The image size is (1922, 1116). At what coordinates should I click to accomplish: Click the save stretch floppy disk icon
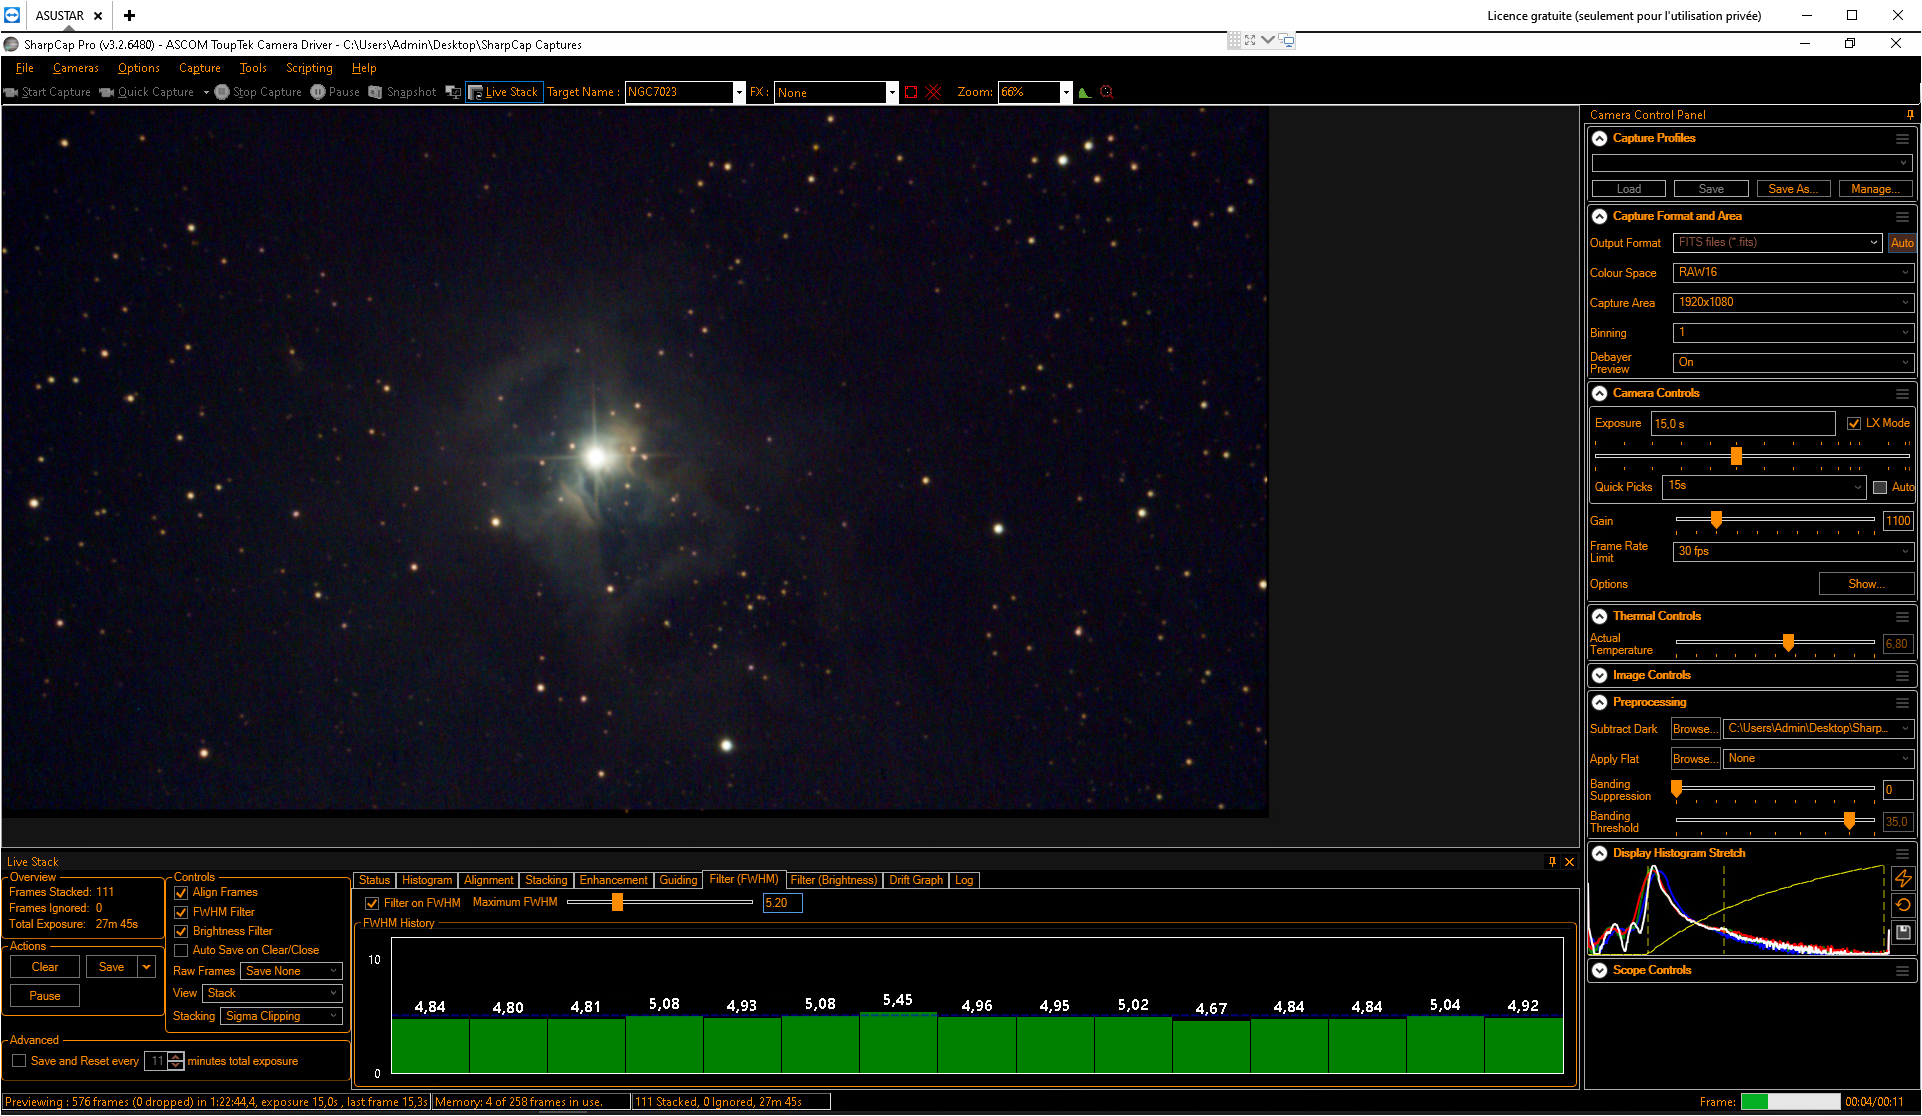pyautogui.click(x=1903, y=932)
